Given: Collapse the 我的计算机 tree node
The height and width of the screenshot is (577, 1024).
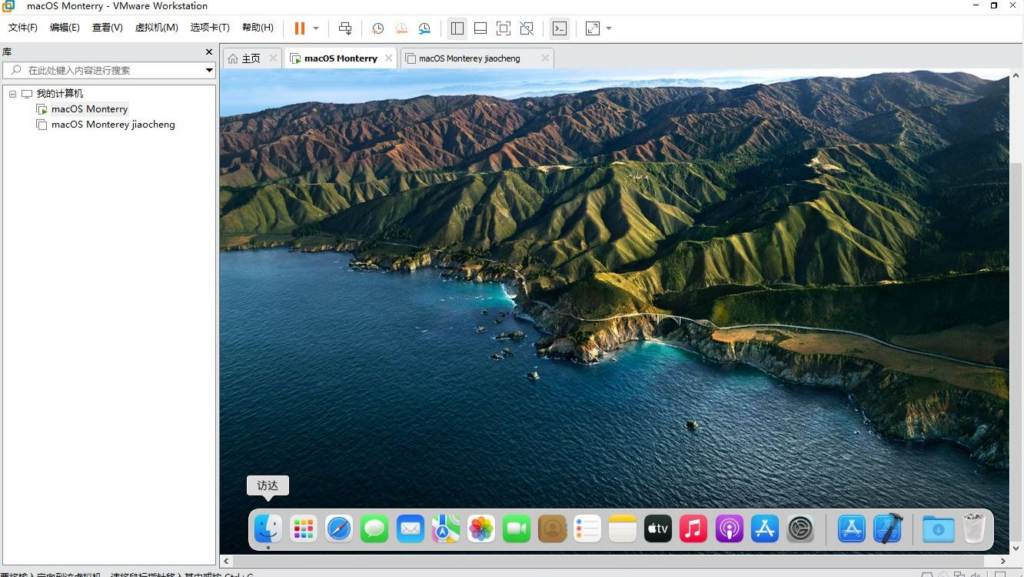Looking at the screenshot, I should click(12, 93).
